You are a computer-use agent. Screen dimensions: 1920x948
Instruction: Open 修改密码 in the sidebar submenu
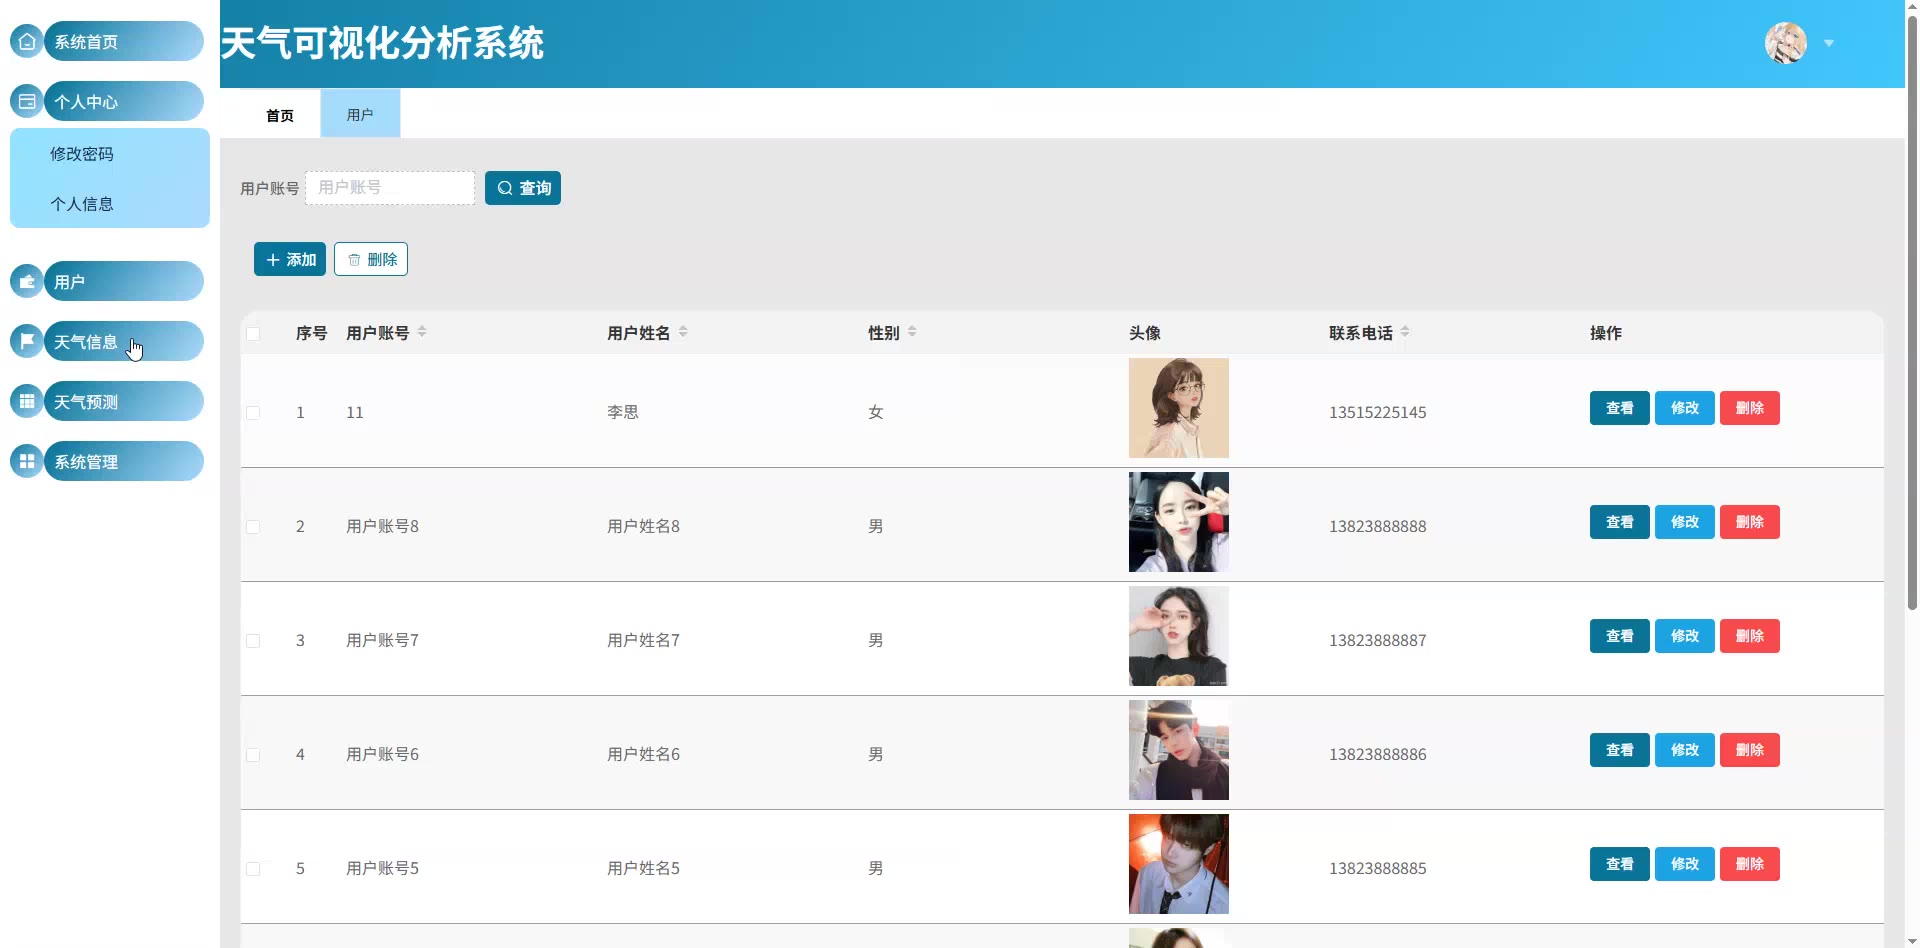82,154
